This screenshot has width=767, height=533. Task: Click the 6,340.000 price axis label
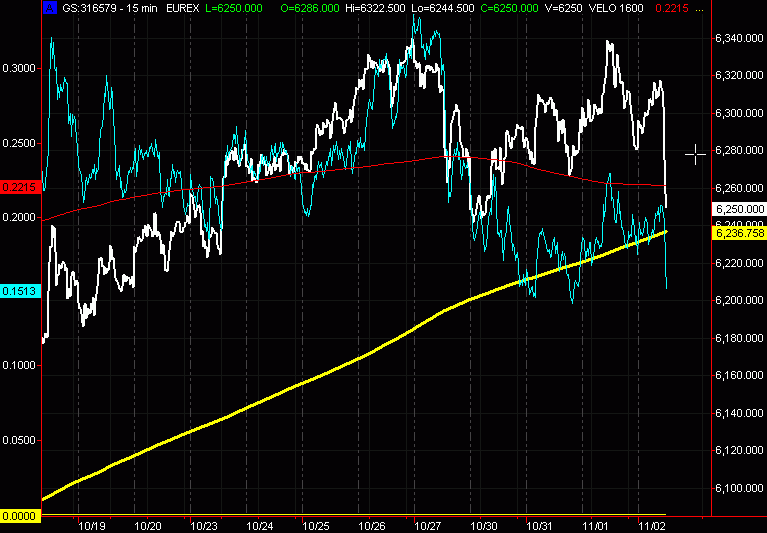(739, 38)
